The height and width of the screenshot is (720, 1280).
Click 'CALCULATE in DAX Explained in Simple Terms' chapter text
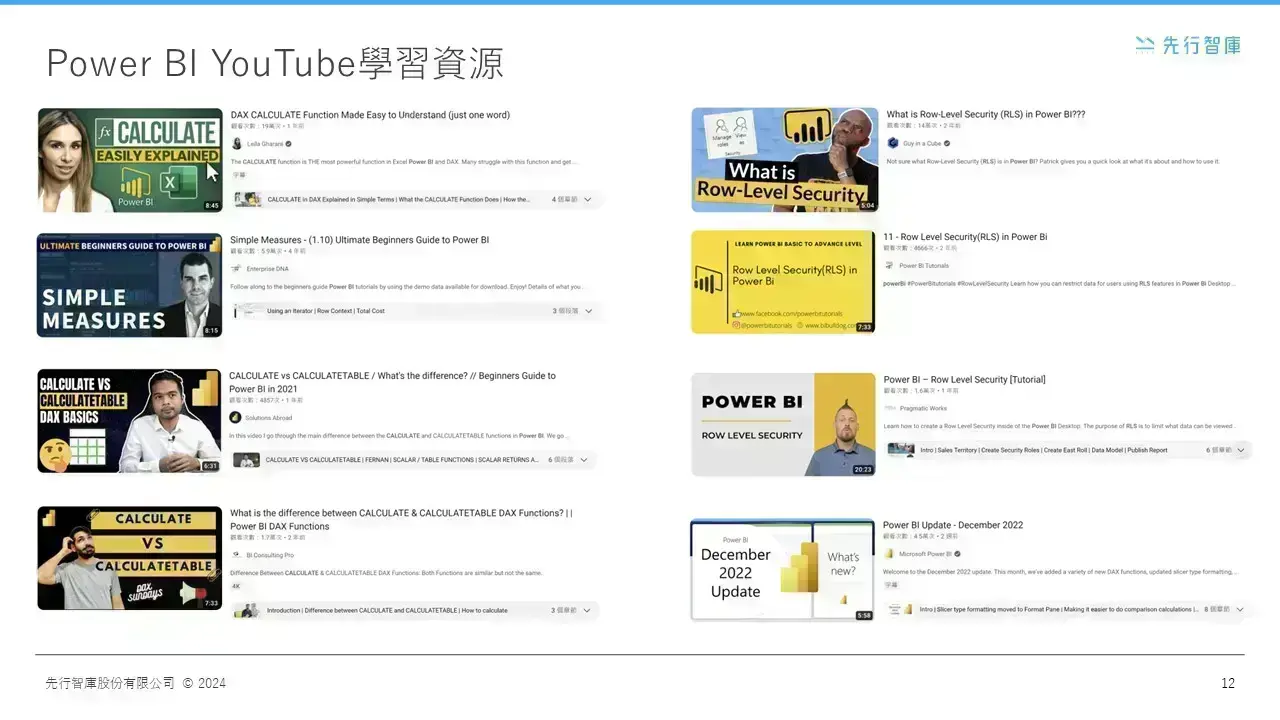[399, 199]
